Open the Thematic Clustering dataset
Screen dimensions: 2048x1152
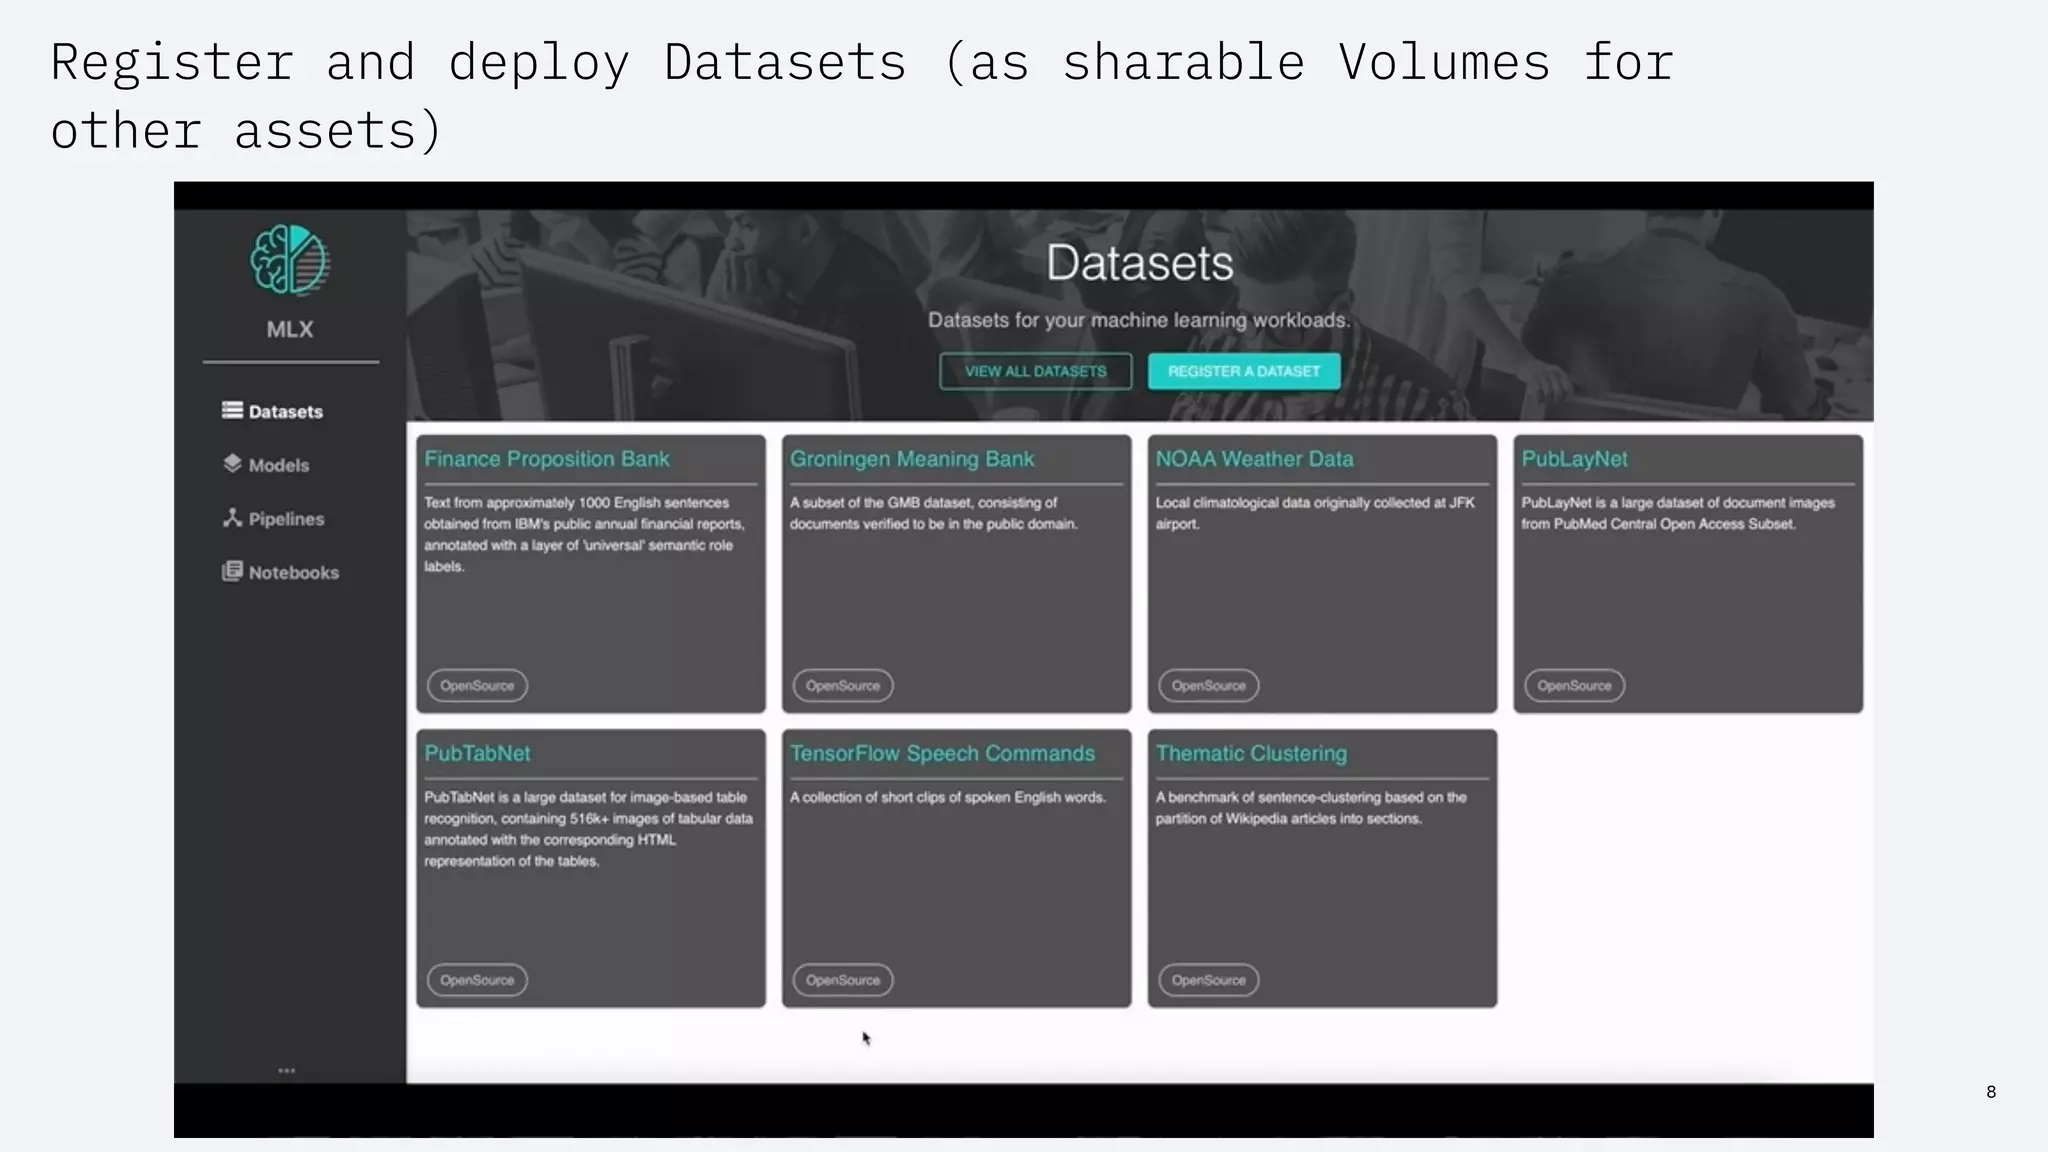coord(1251,753)
